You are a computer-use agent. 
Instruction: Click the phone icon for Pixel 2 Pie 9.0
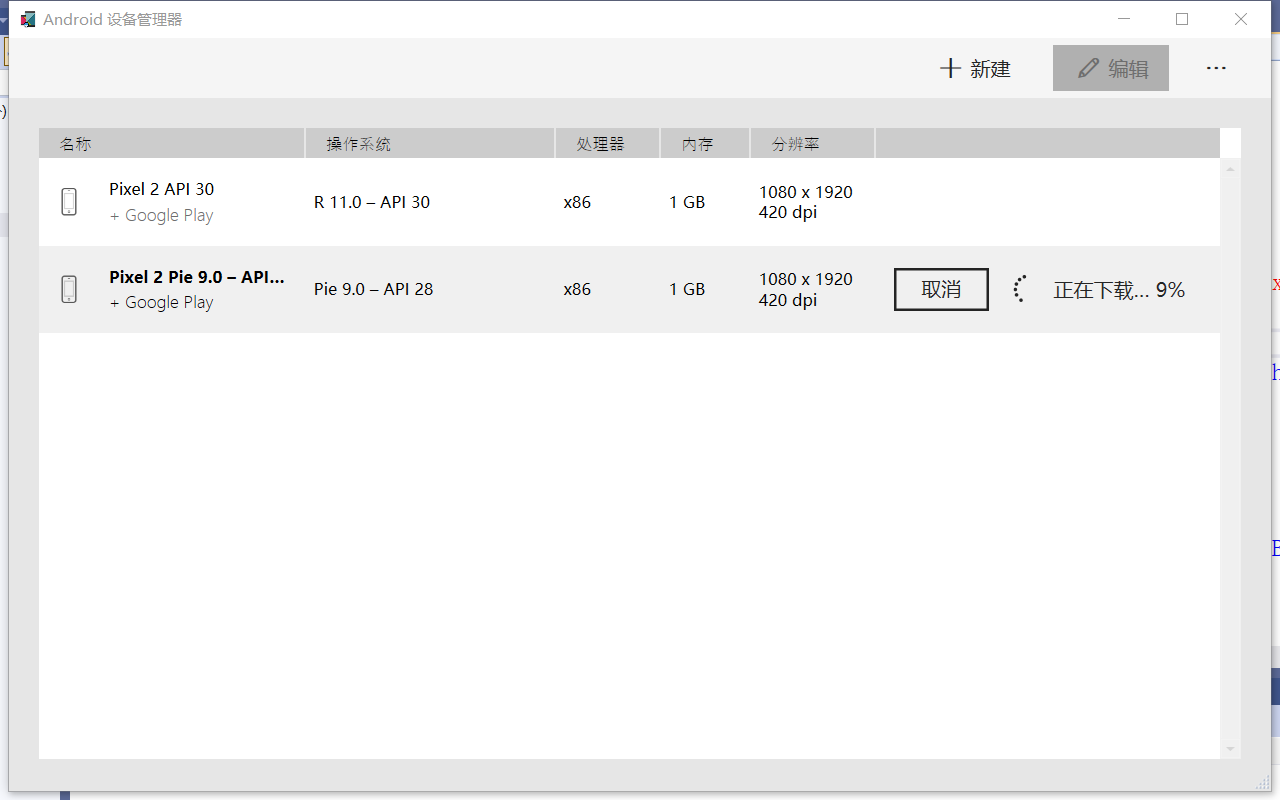(x=68, y=289)
